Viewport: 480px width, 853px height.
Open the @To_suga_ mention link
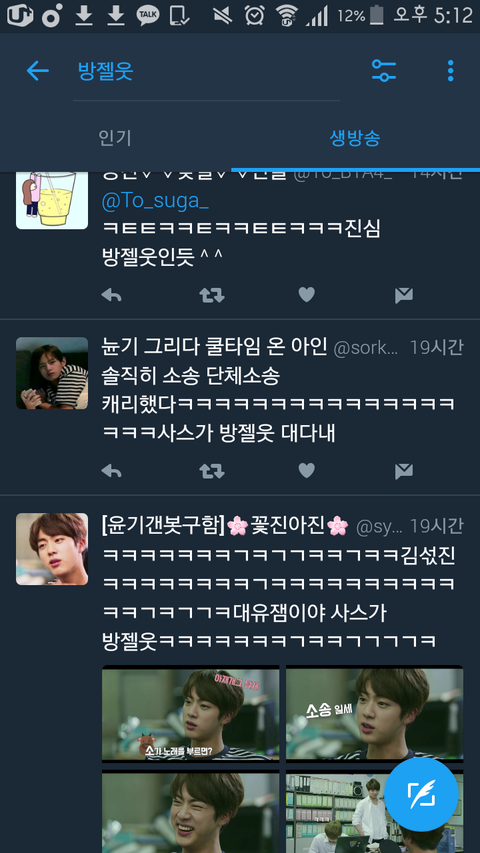(156, 202)
